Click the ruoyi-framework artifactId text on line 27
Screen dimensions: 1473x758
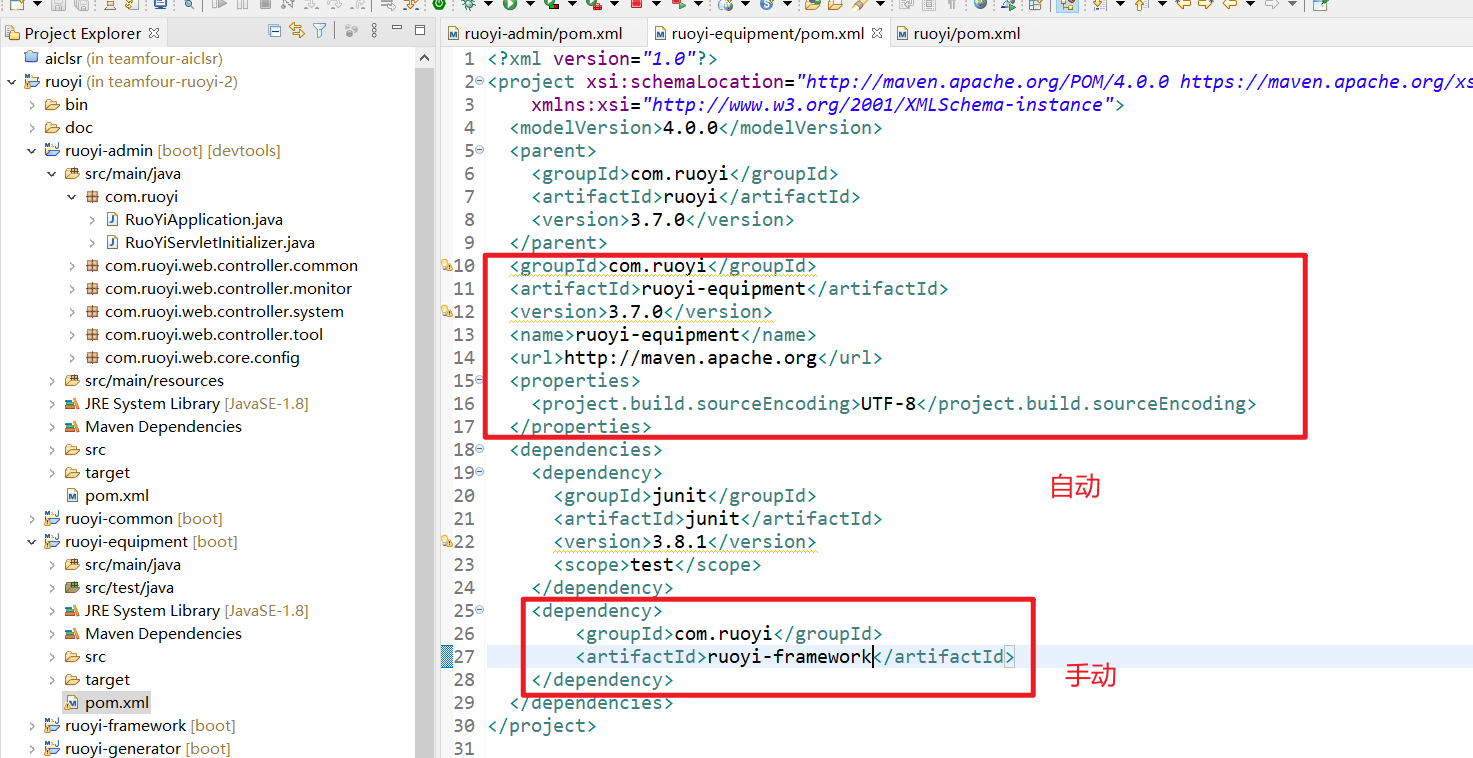(789, 657)
